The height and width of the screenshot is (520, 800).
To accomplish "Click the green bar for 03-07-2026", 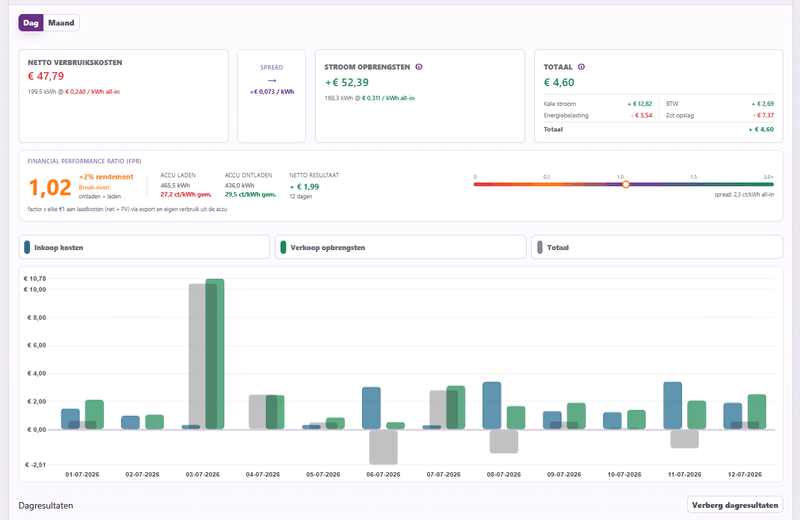I will [x=215, y=354].
